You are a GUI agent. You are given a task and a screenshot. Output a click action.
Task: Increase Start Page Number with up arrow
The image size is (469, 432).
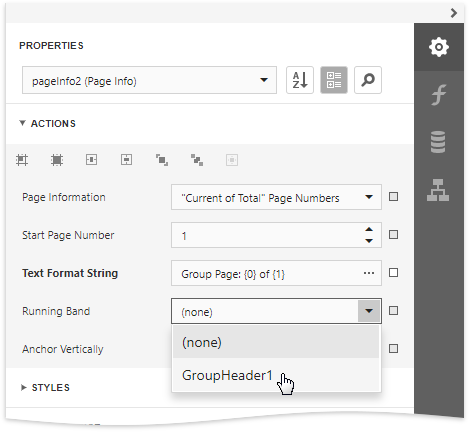tap(369, 230)
